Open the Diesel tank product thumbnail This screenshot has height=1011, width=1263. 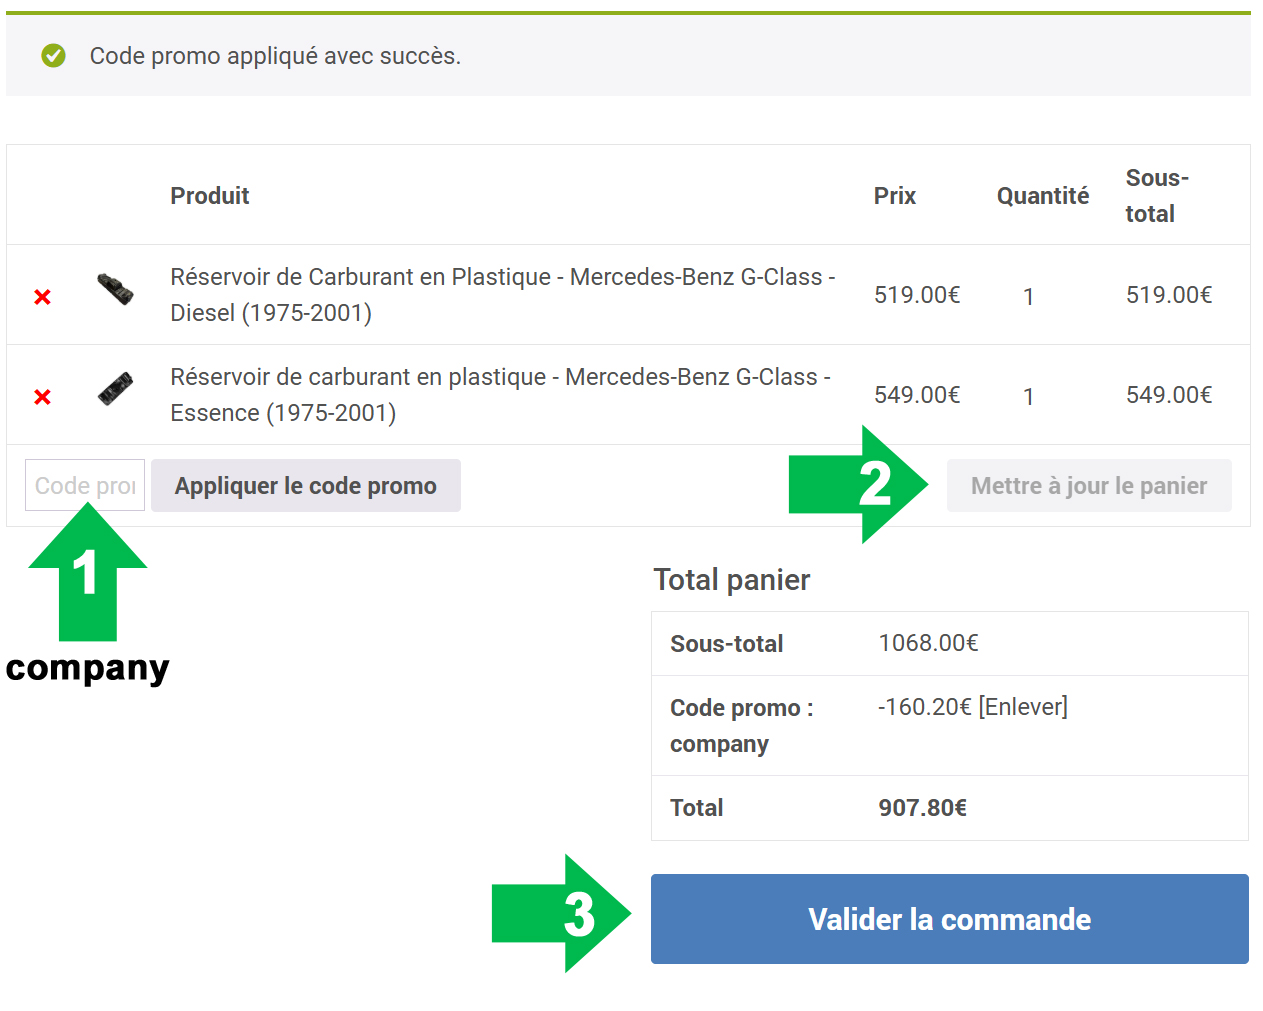click(x=115, y=289)
